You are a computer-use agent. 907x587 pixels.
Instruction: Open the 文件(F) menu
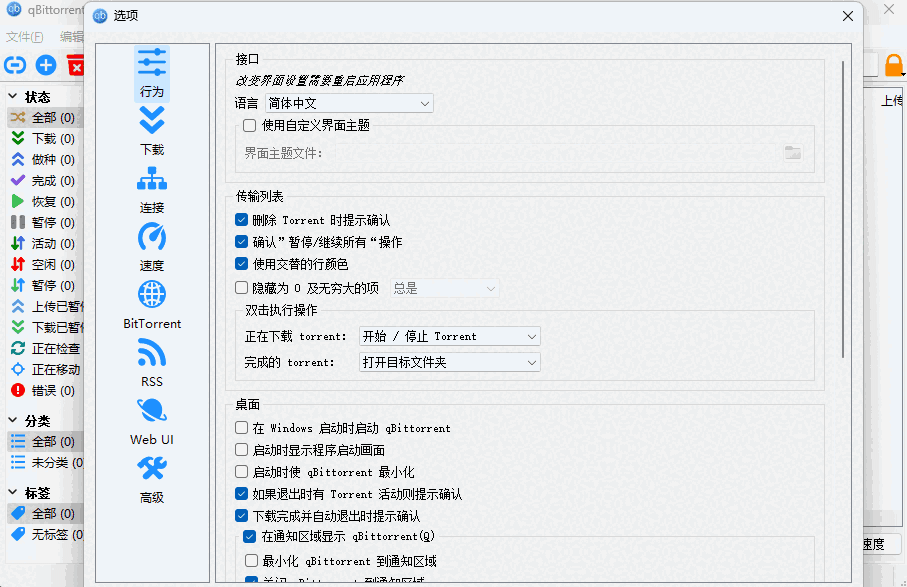23,36
